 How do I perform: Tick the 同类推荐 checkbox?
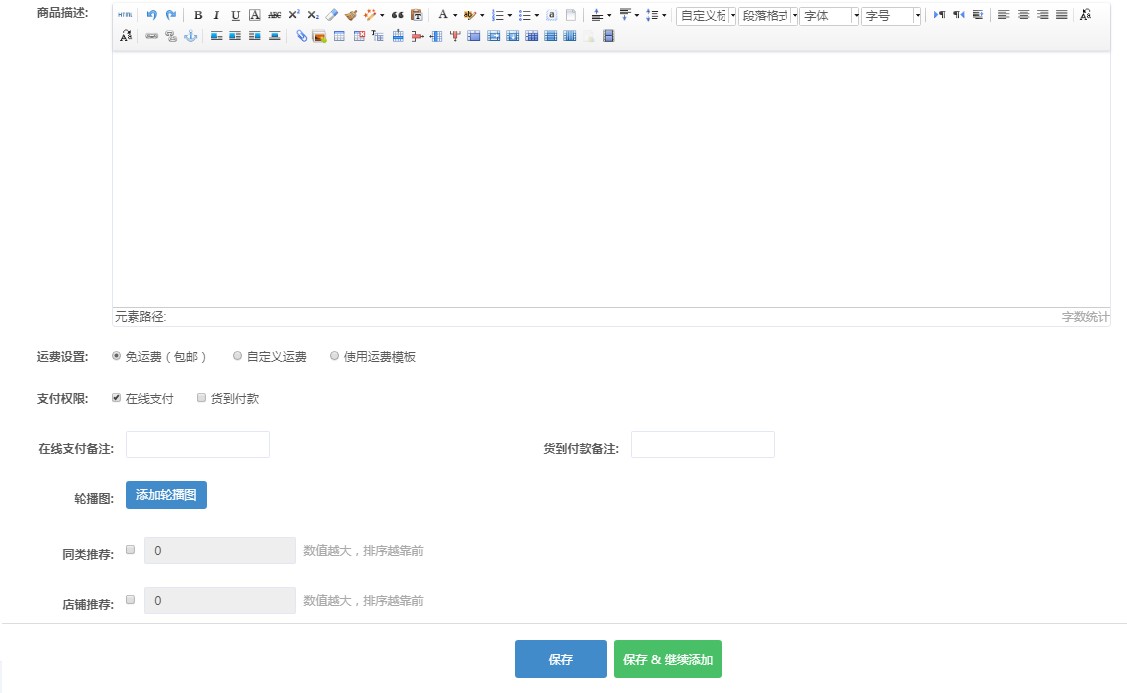click(130, 549)
